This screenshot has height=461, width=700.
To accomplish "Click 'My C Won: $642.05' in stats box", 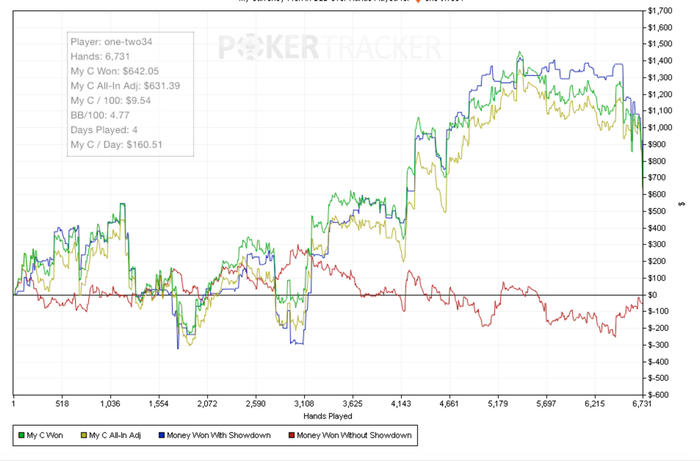I will click(x=115, y=71).
